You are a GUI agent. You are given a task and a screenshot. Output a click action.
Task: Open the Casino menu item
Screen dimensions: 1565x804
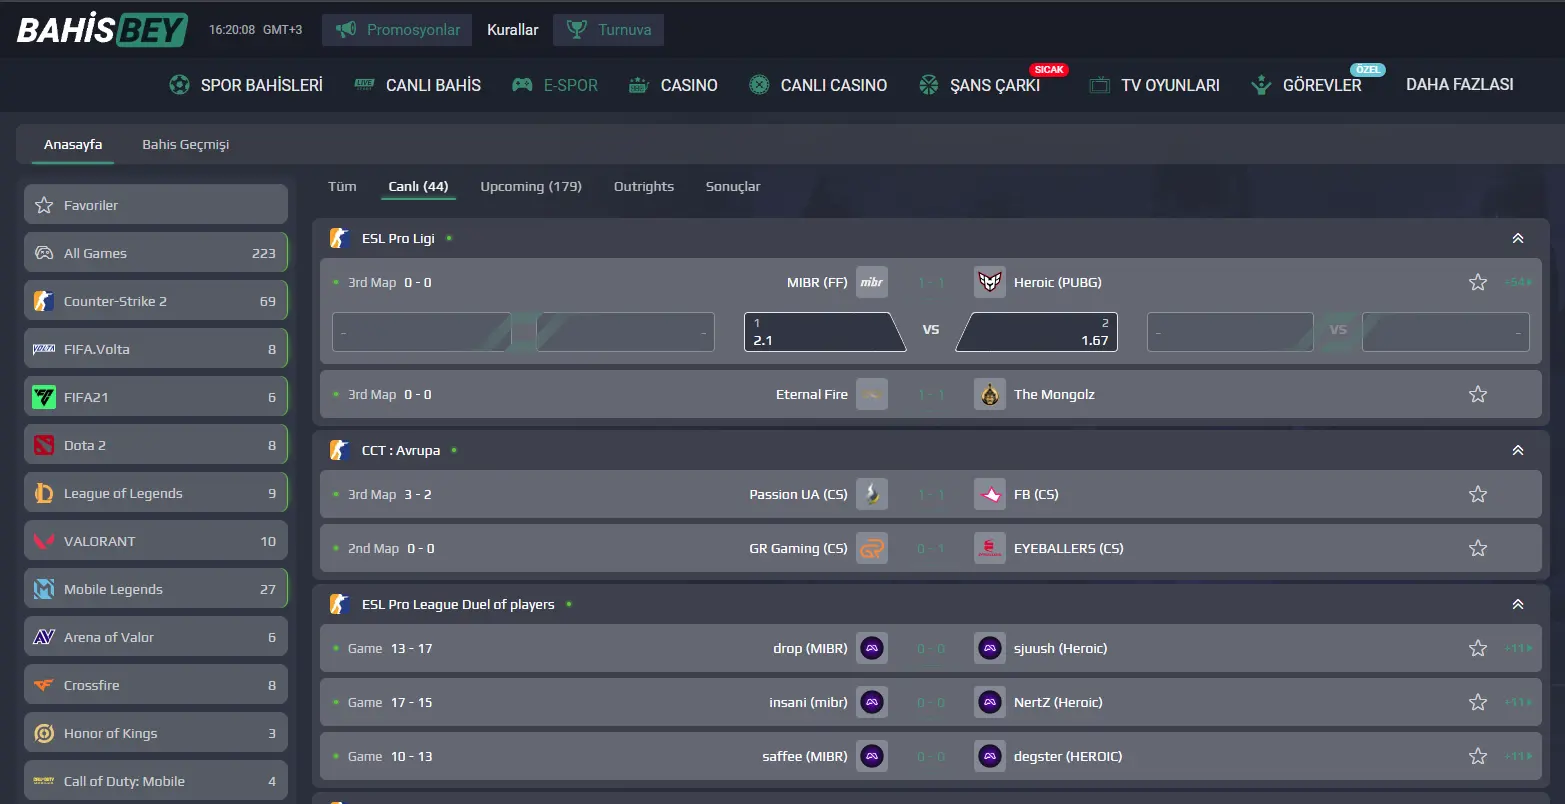673,85
